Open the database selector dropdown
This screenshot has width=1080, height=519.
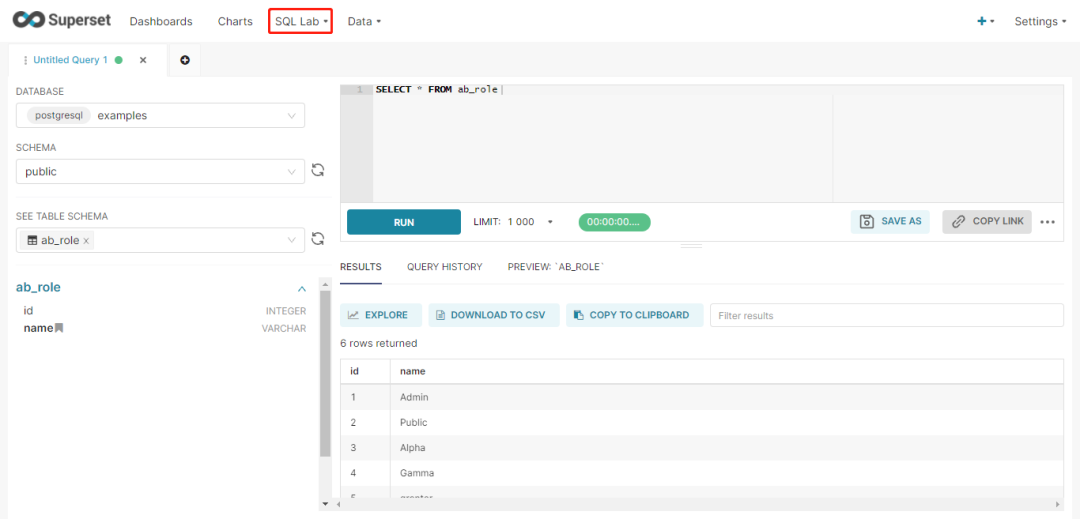pyautogui.click(x=160, y=116)
